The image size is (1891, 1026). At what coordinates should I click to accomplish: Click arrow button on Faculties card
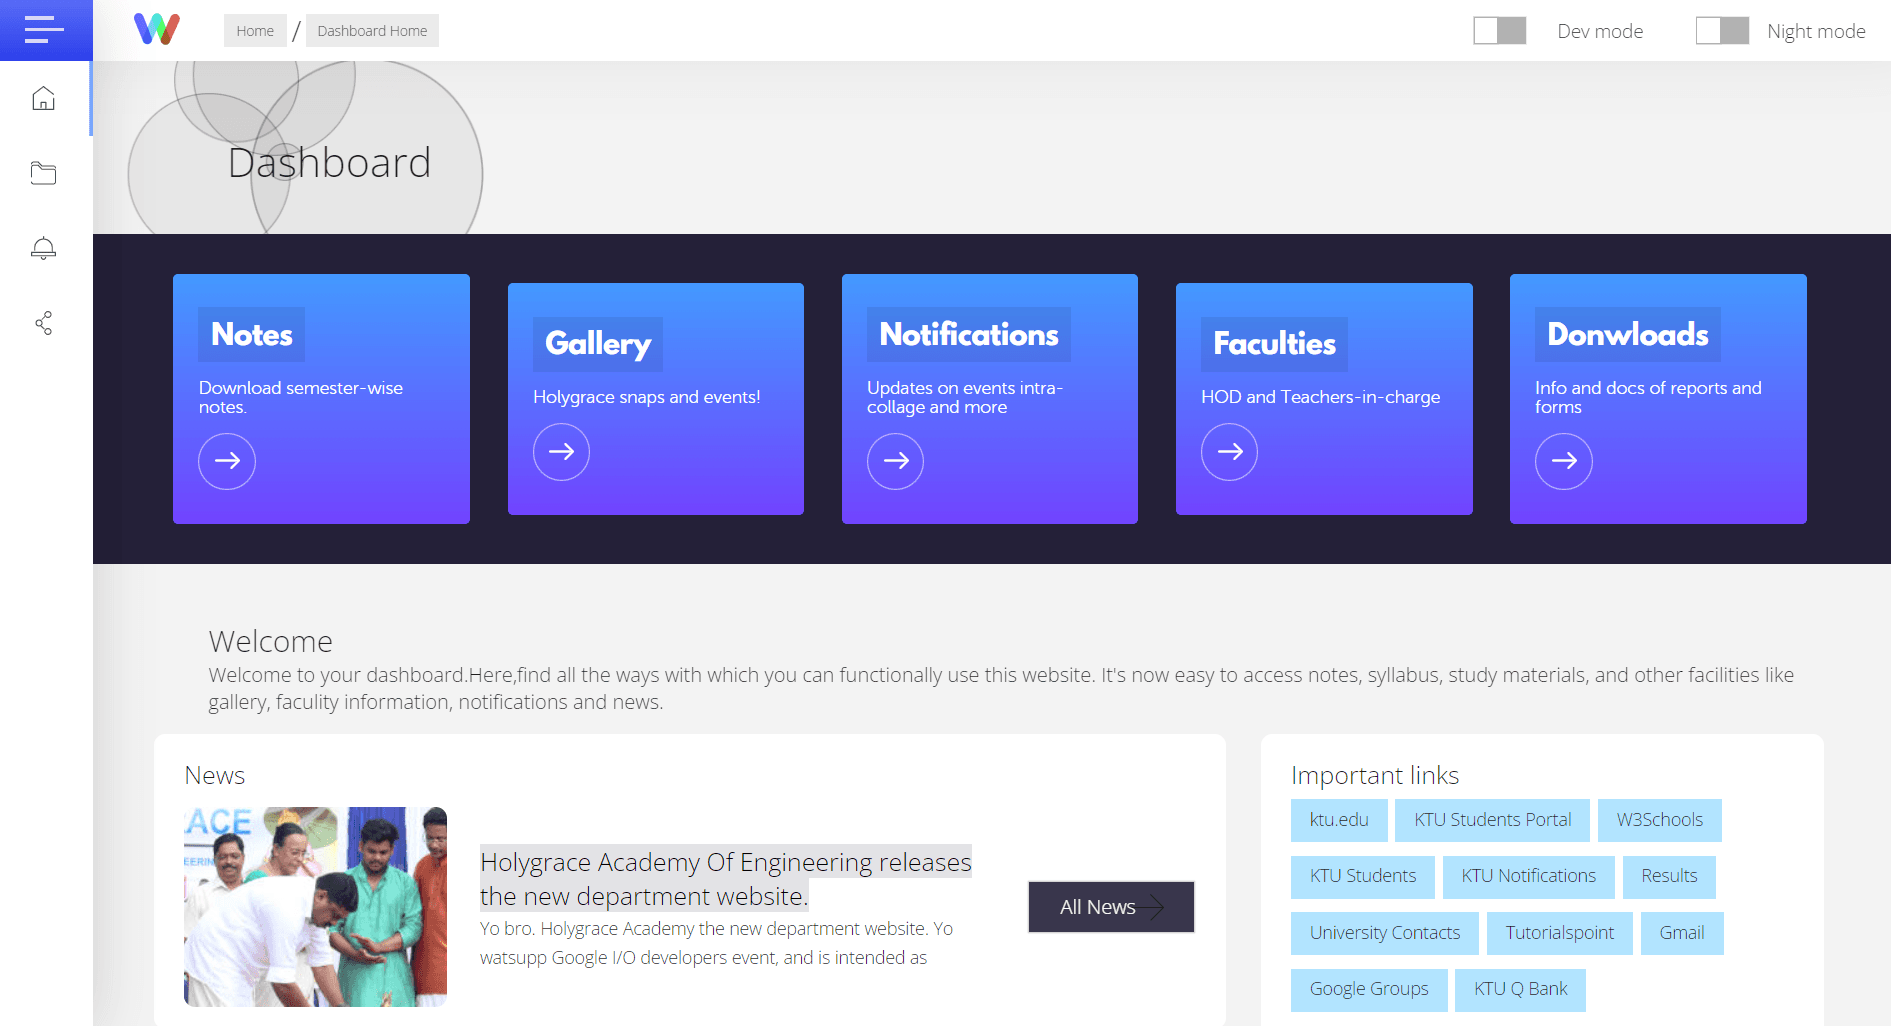1229,452
